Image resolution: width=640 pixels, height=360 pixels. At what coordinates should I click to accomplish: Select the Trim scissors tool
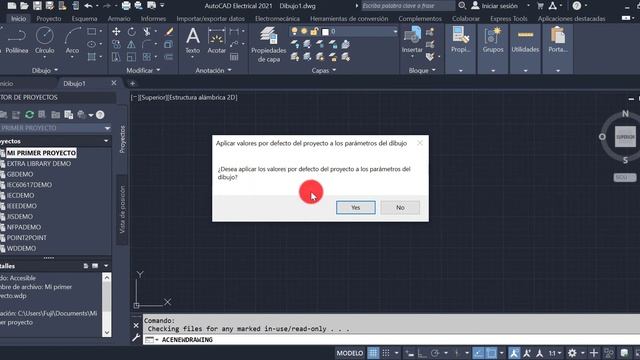147,32
